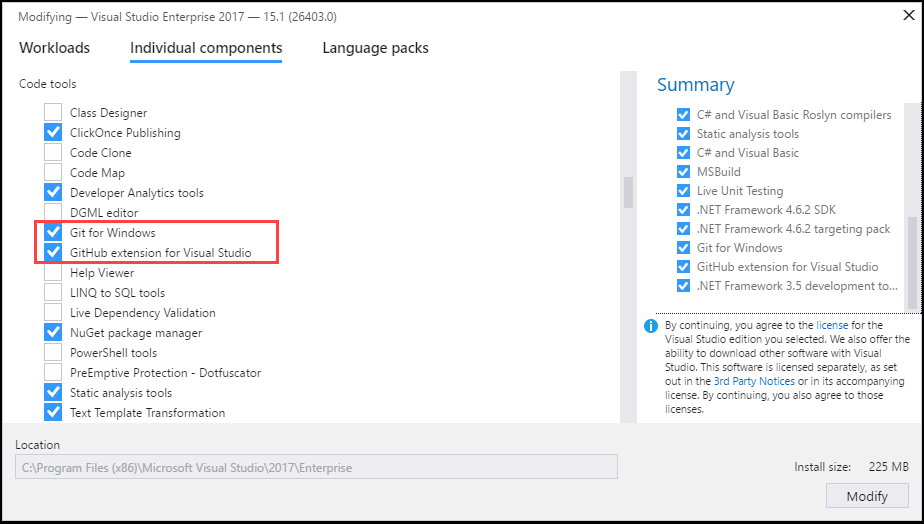Click the Modify button
The height and width of the screenshot is (524, 924).
click(867, 496)
